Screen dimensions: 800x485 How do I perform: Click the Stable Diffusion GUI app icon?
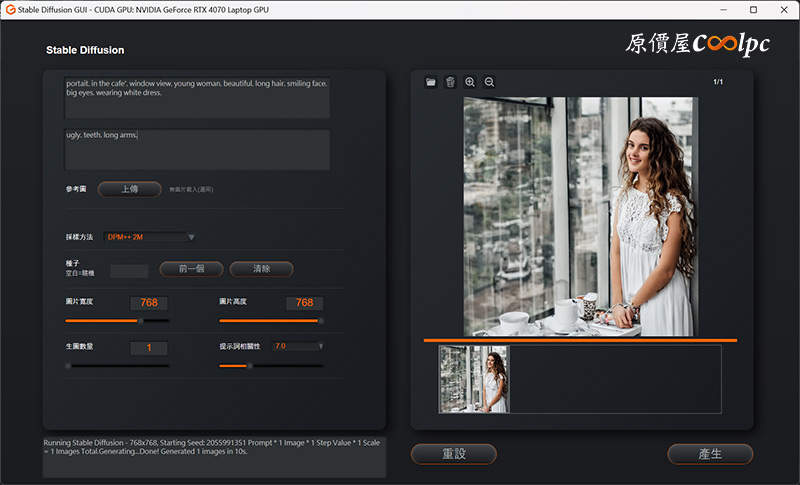pyautogui.click(x=9, y=9)
